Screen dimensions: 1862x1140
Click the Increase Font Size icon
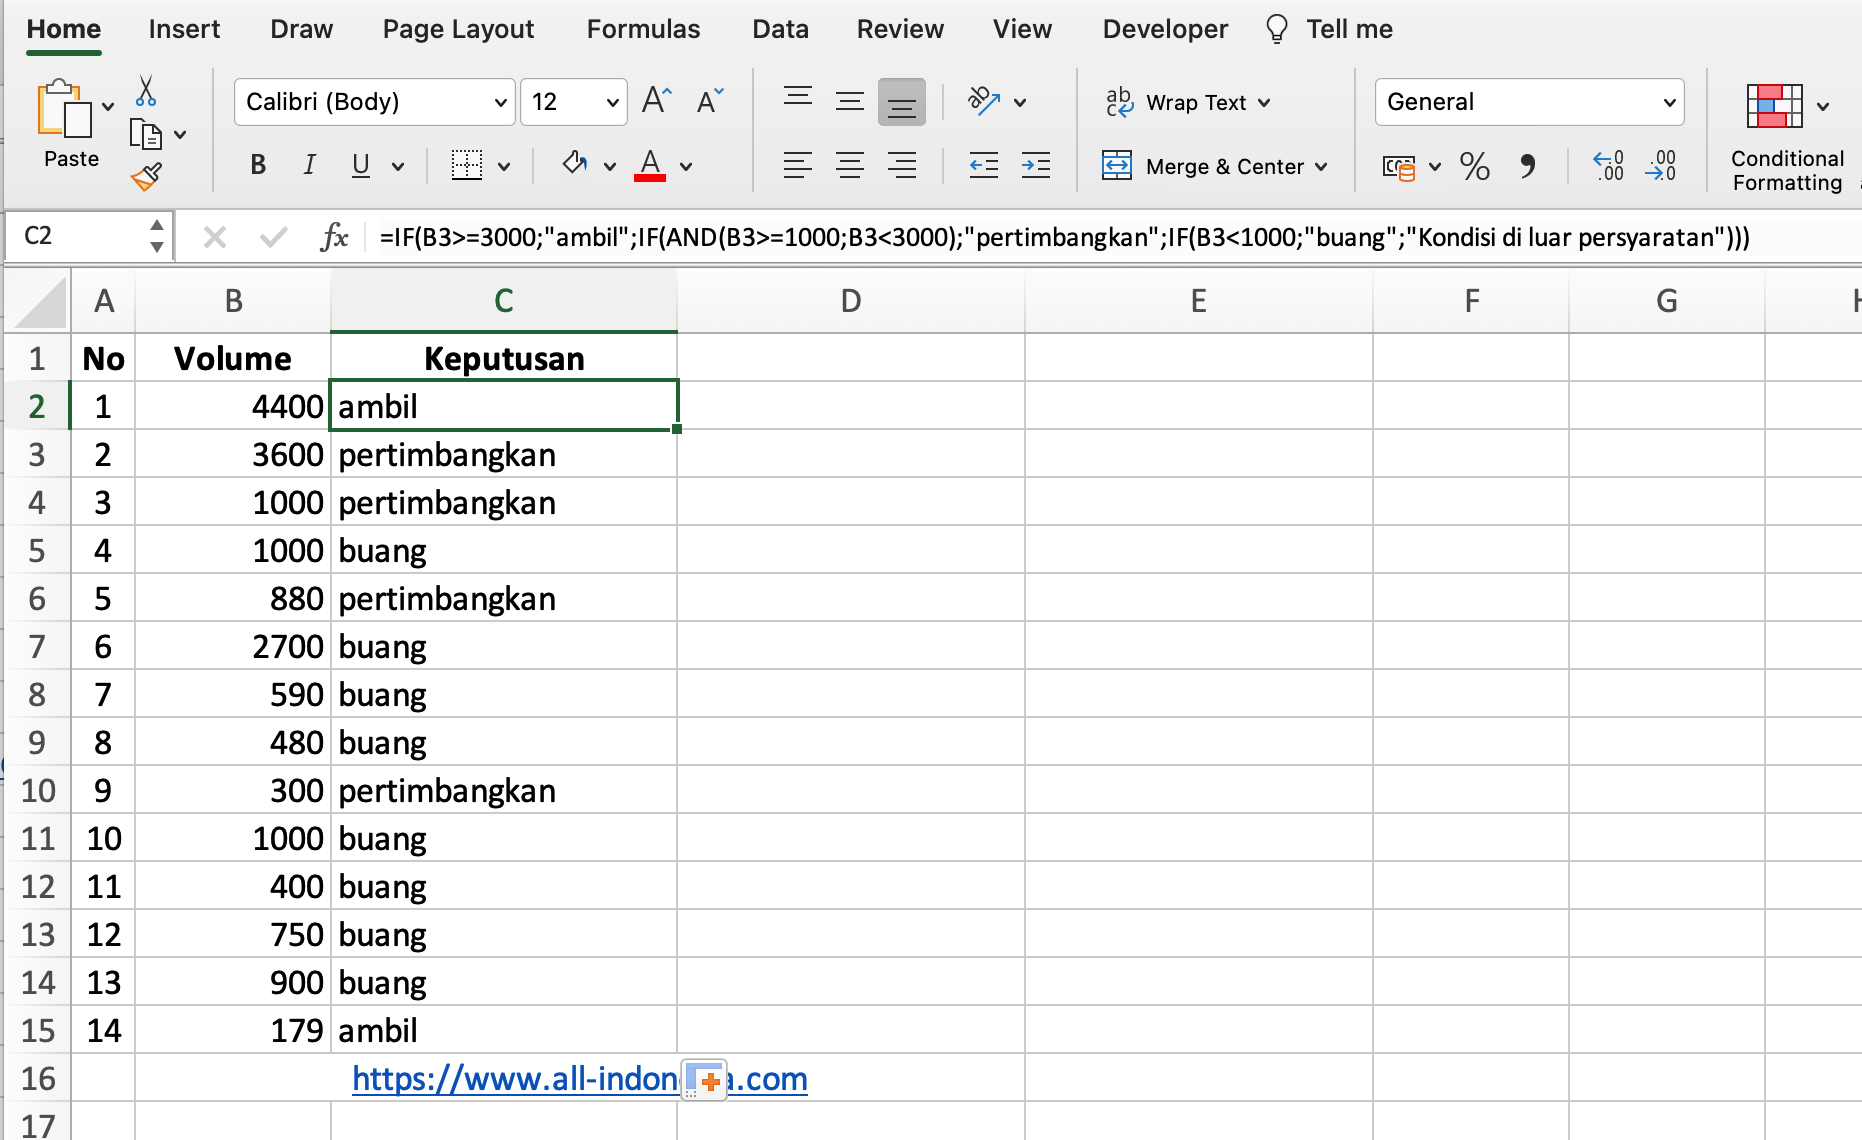point(656,101)
